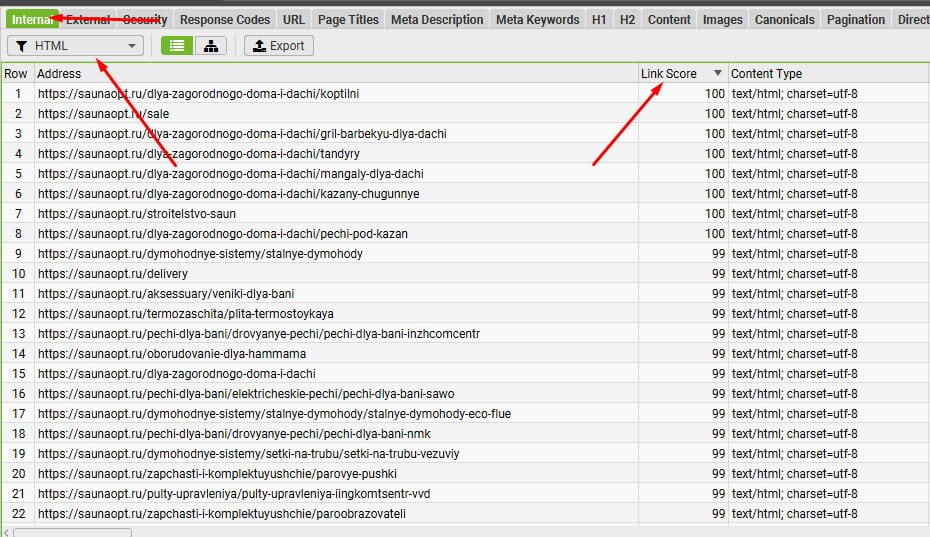Viewport: 930px width, 537px height.
Task: Select the plita-termostoykaya URL
Action: click(x=186, y=314)
